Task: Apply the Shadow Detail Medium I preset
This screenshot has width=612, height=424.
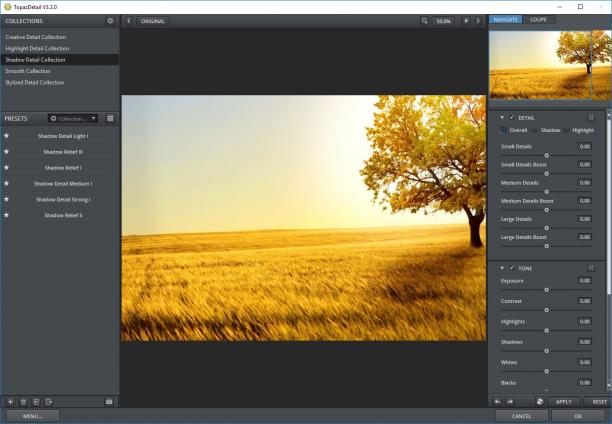Action: [x=63, y=183]
